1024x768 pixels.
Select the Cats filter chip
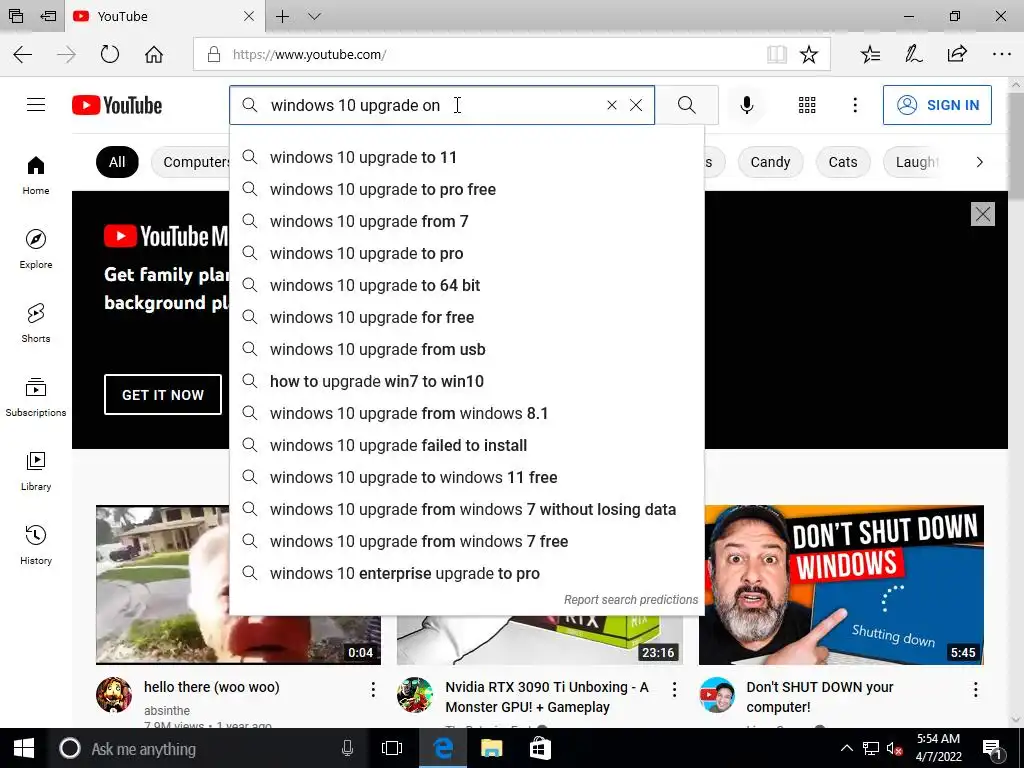click(x=842, y=162)
